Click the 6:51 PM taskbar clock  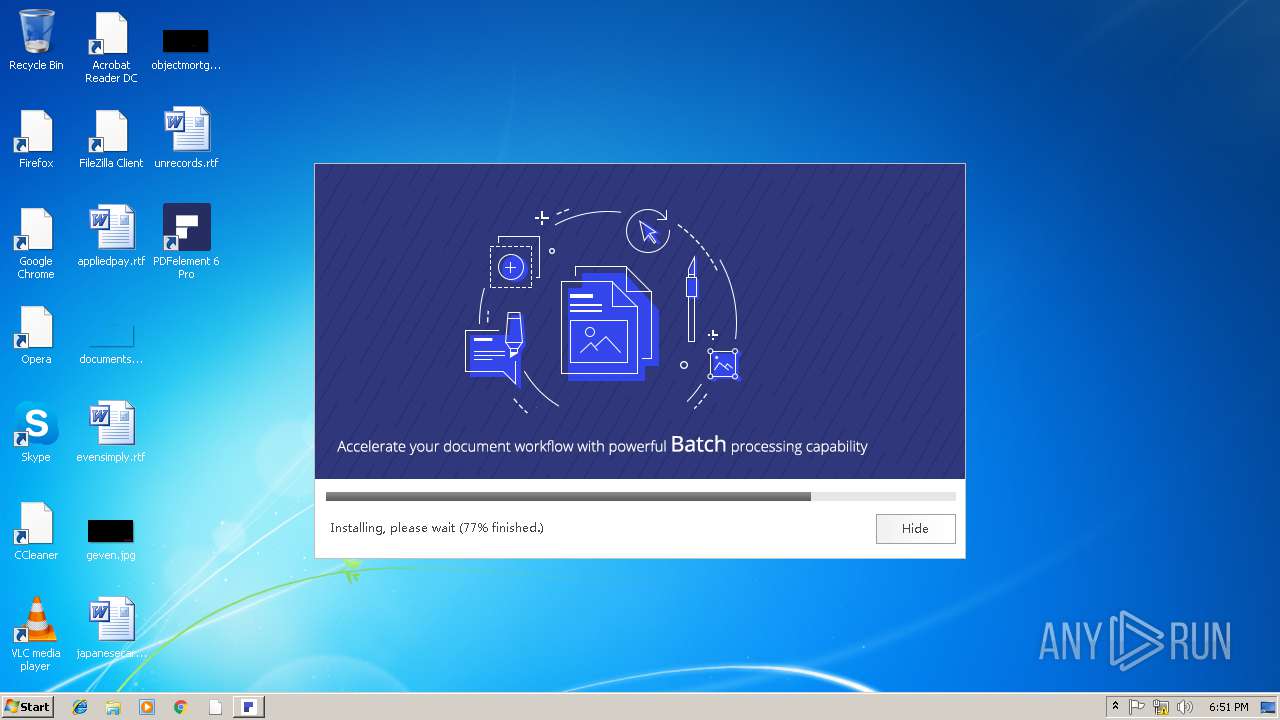tap(1228, 707)
